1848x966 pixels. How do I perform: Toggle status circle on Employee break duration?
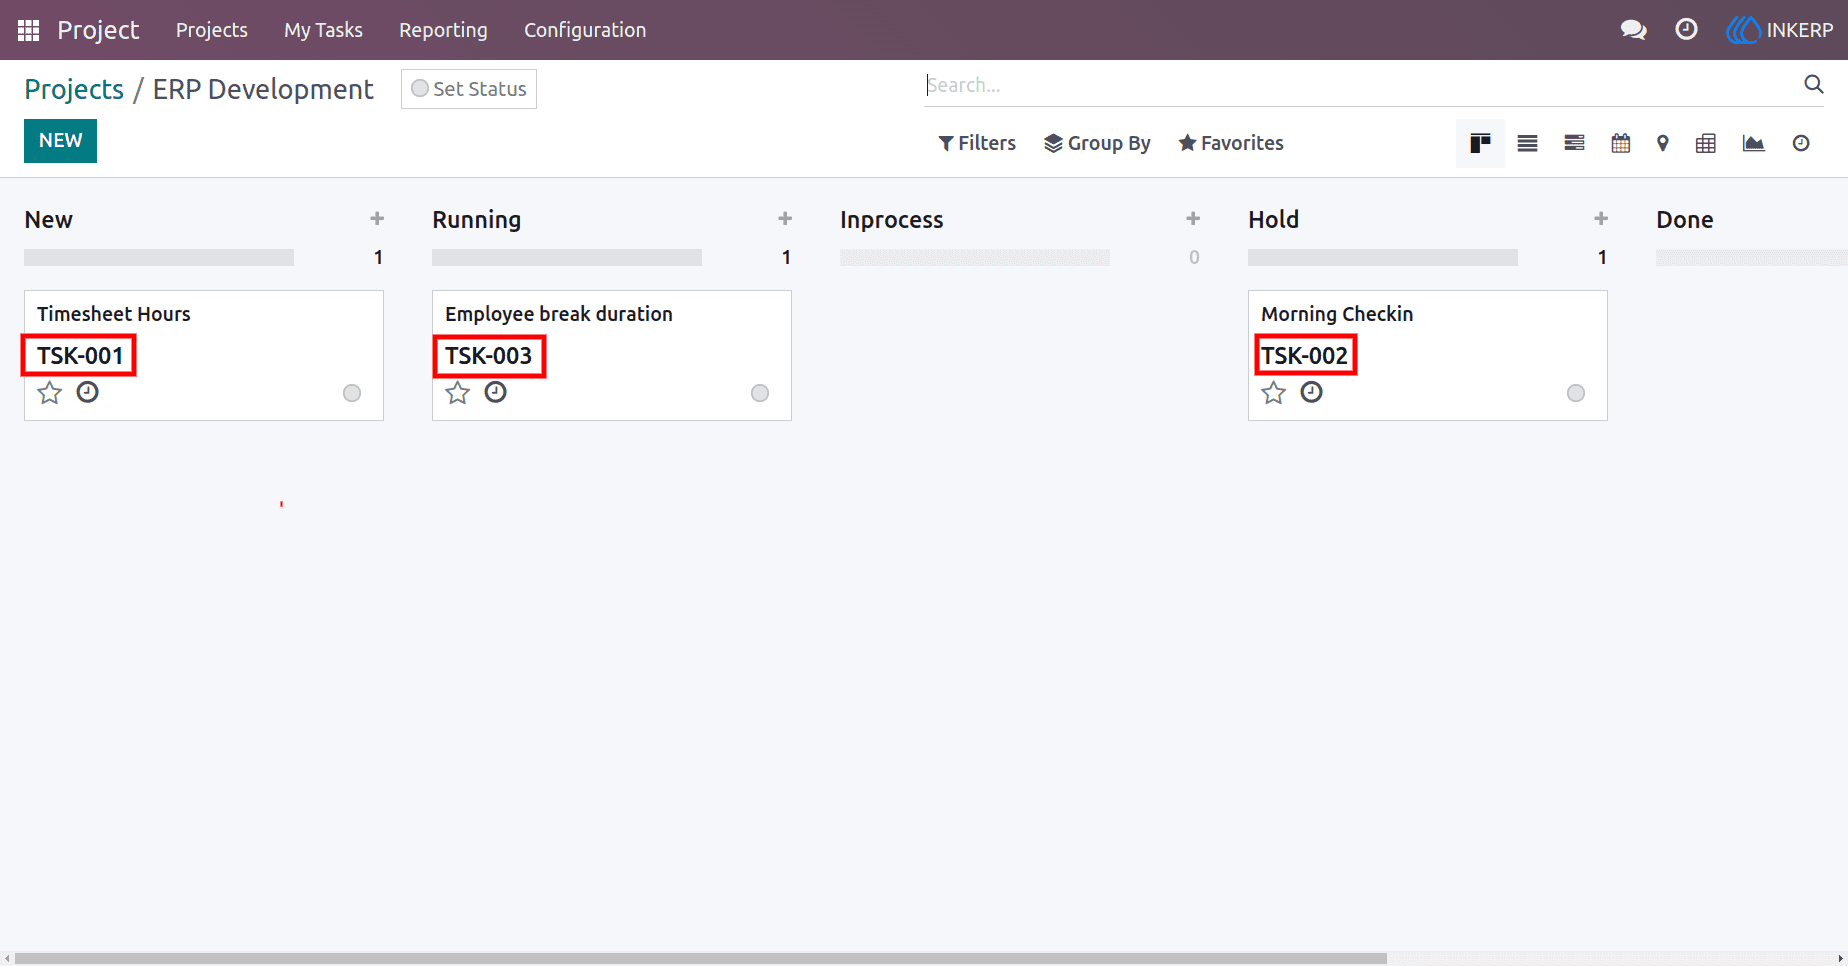point(760,393)
